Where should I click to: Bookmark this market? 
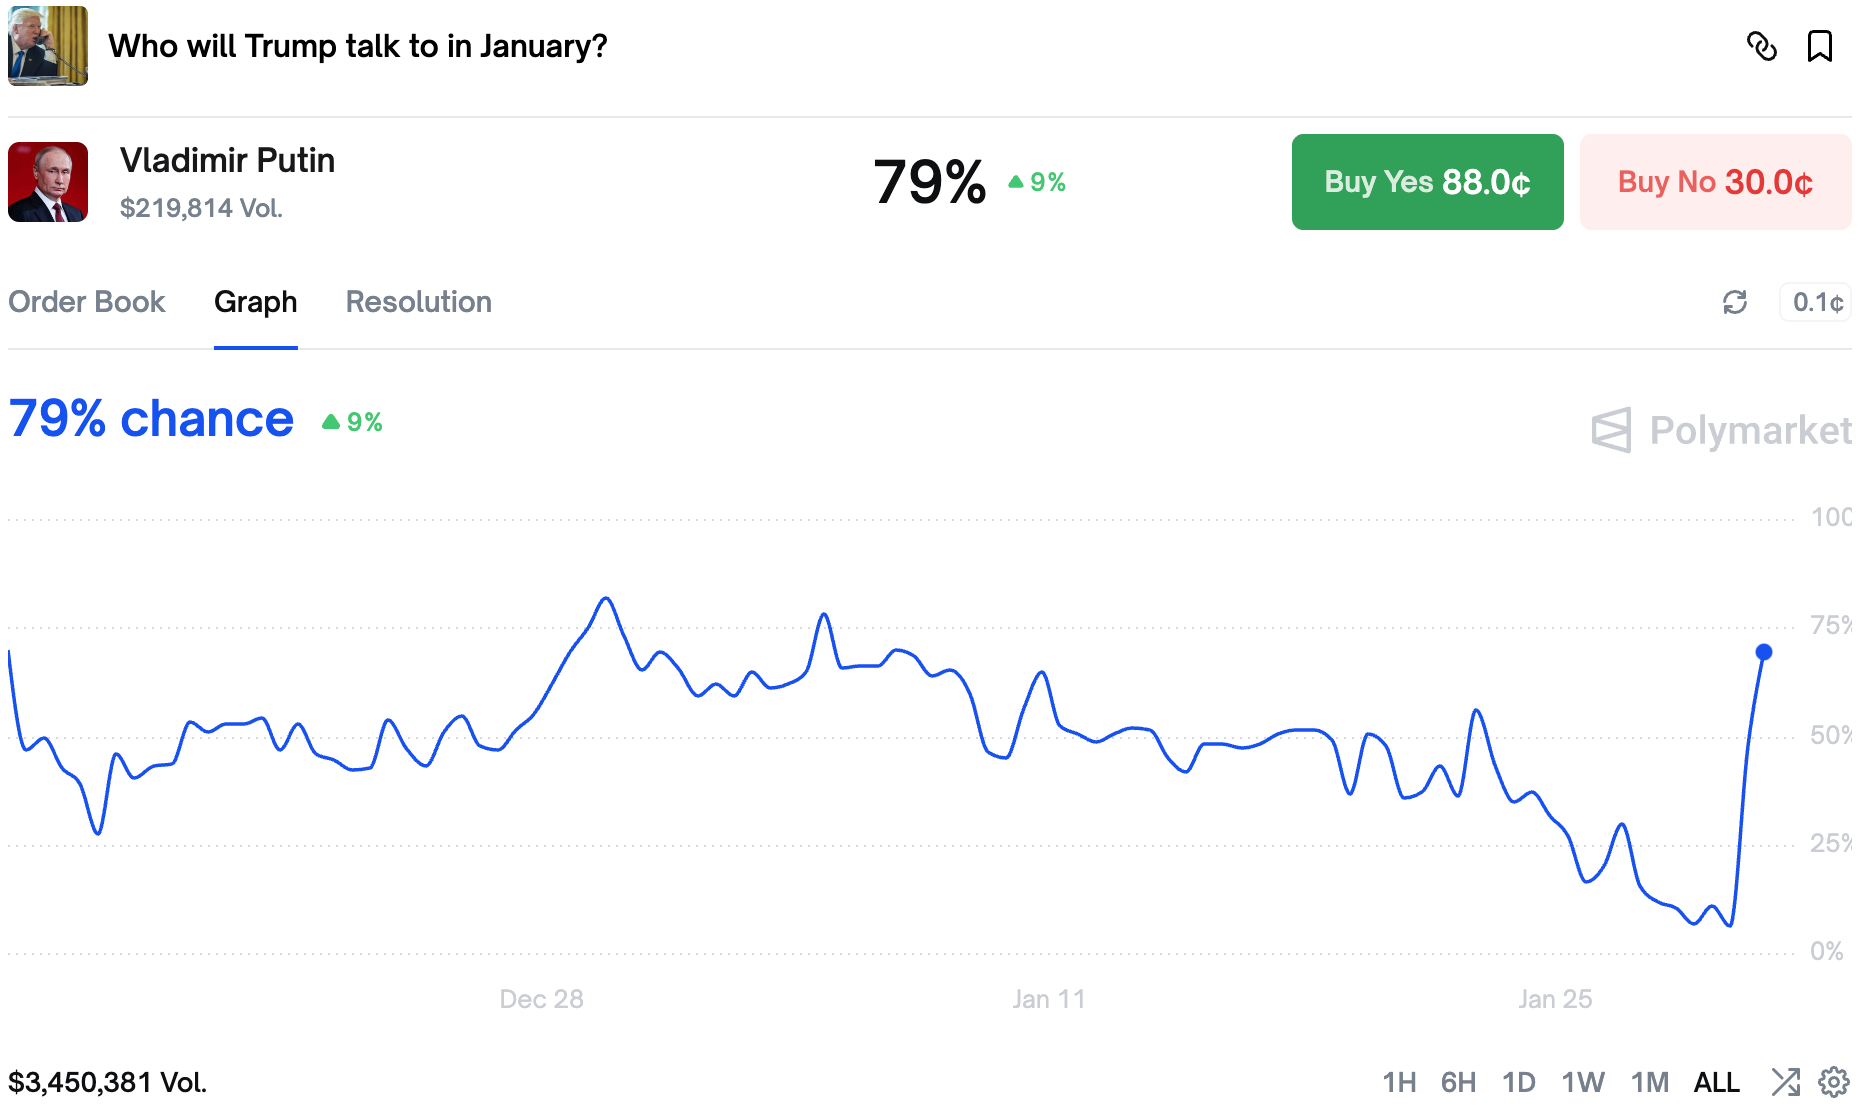(1819, 46)
